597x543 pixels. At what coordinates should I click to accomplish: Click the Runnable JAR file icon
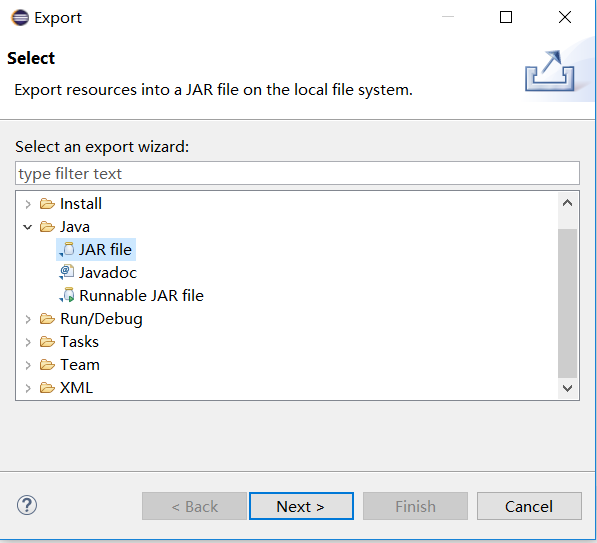tap(67, 295)
